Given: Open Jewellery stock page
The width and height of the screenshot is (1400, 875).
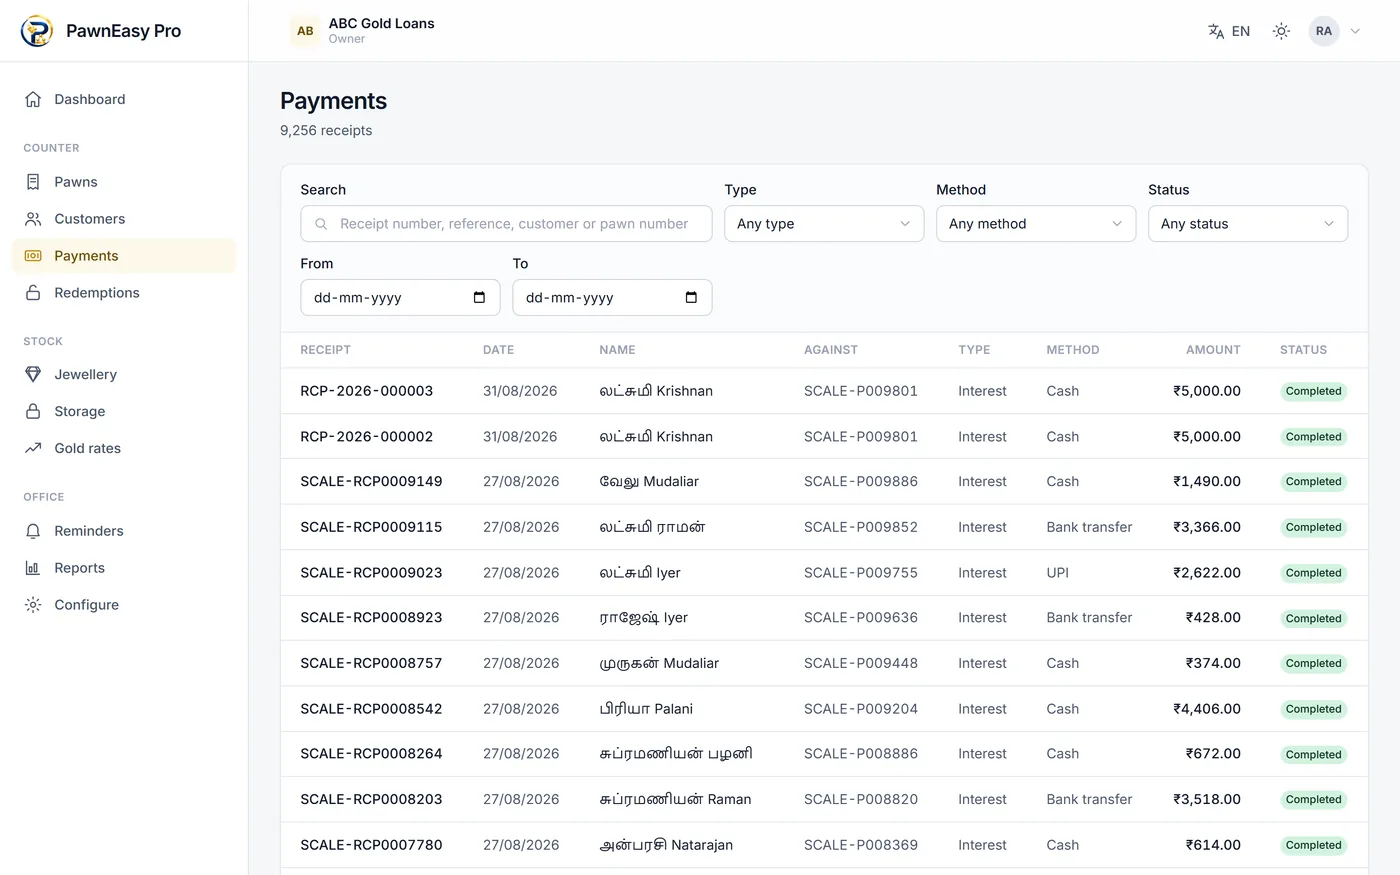Looking at the screenshot, I should [x=124, y=374].
